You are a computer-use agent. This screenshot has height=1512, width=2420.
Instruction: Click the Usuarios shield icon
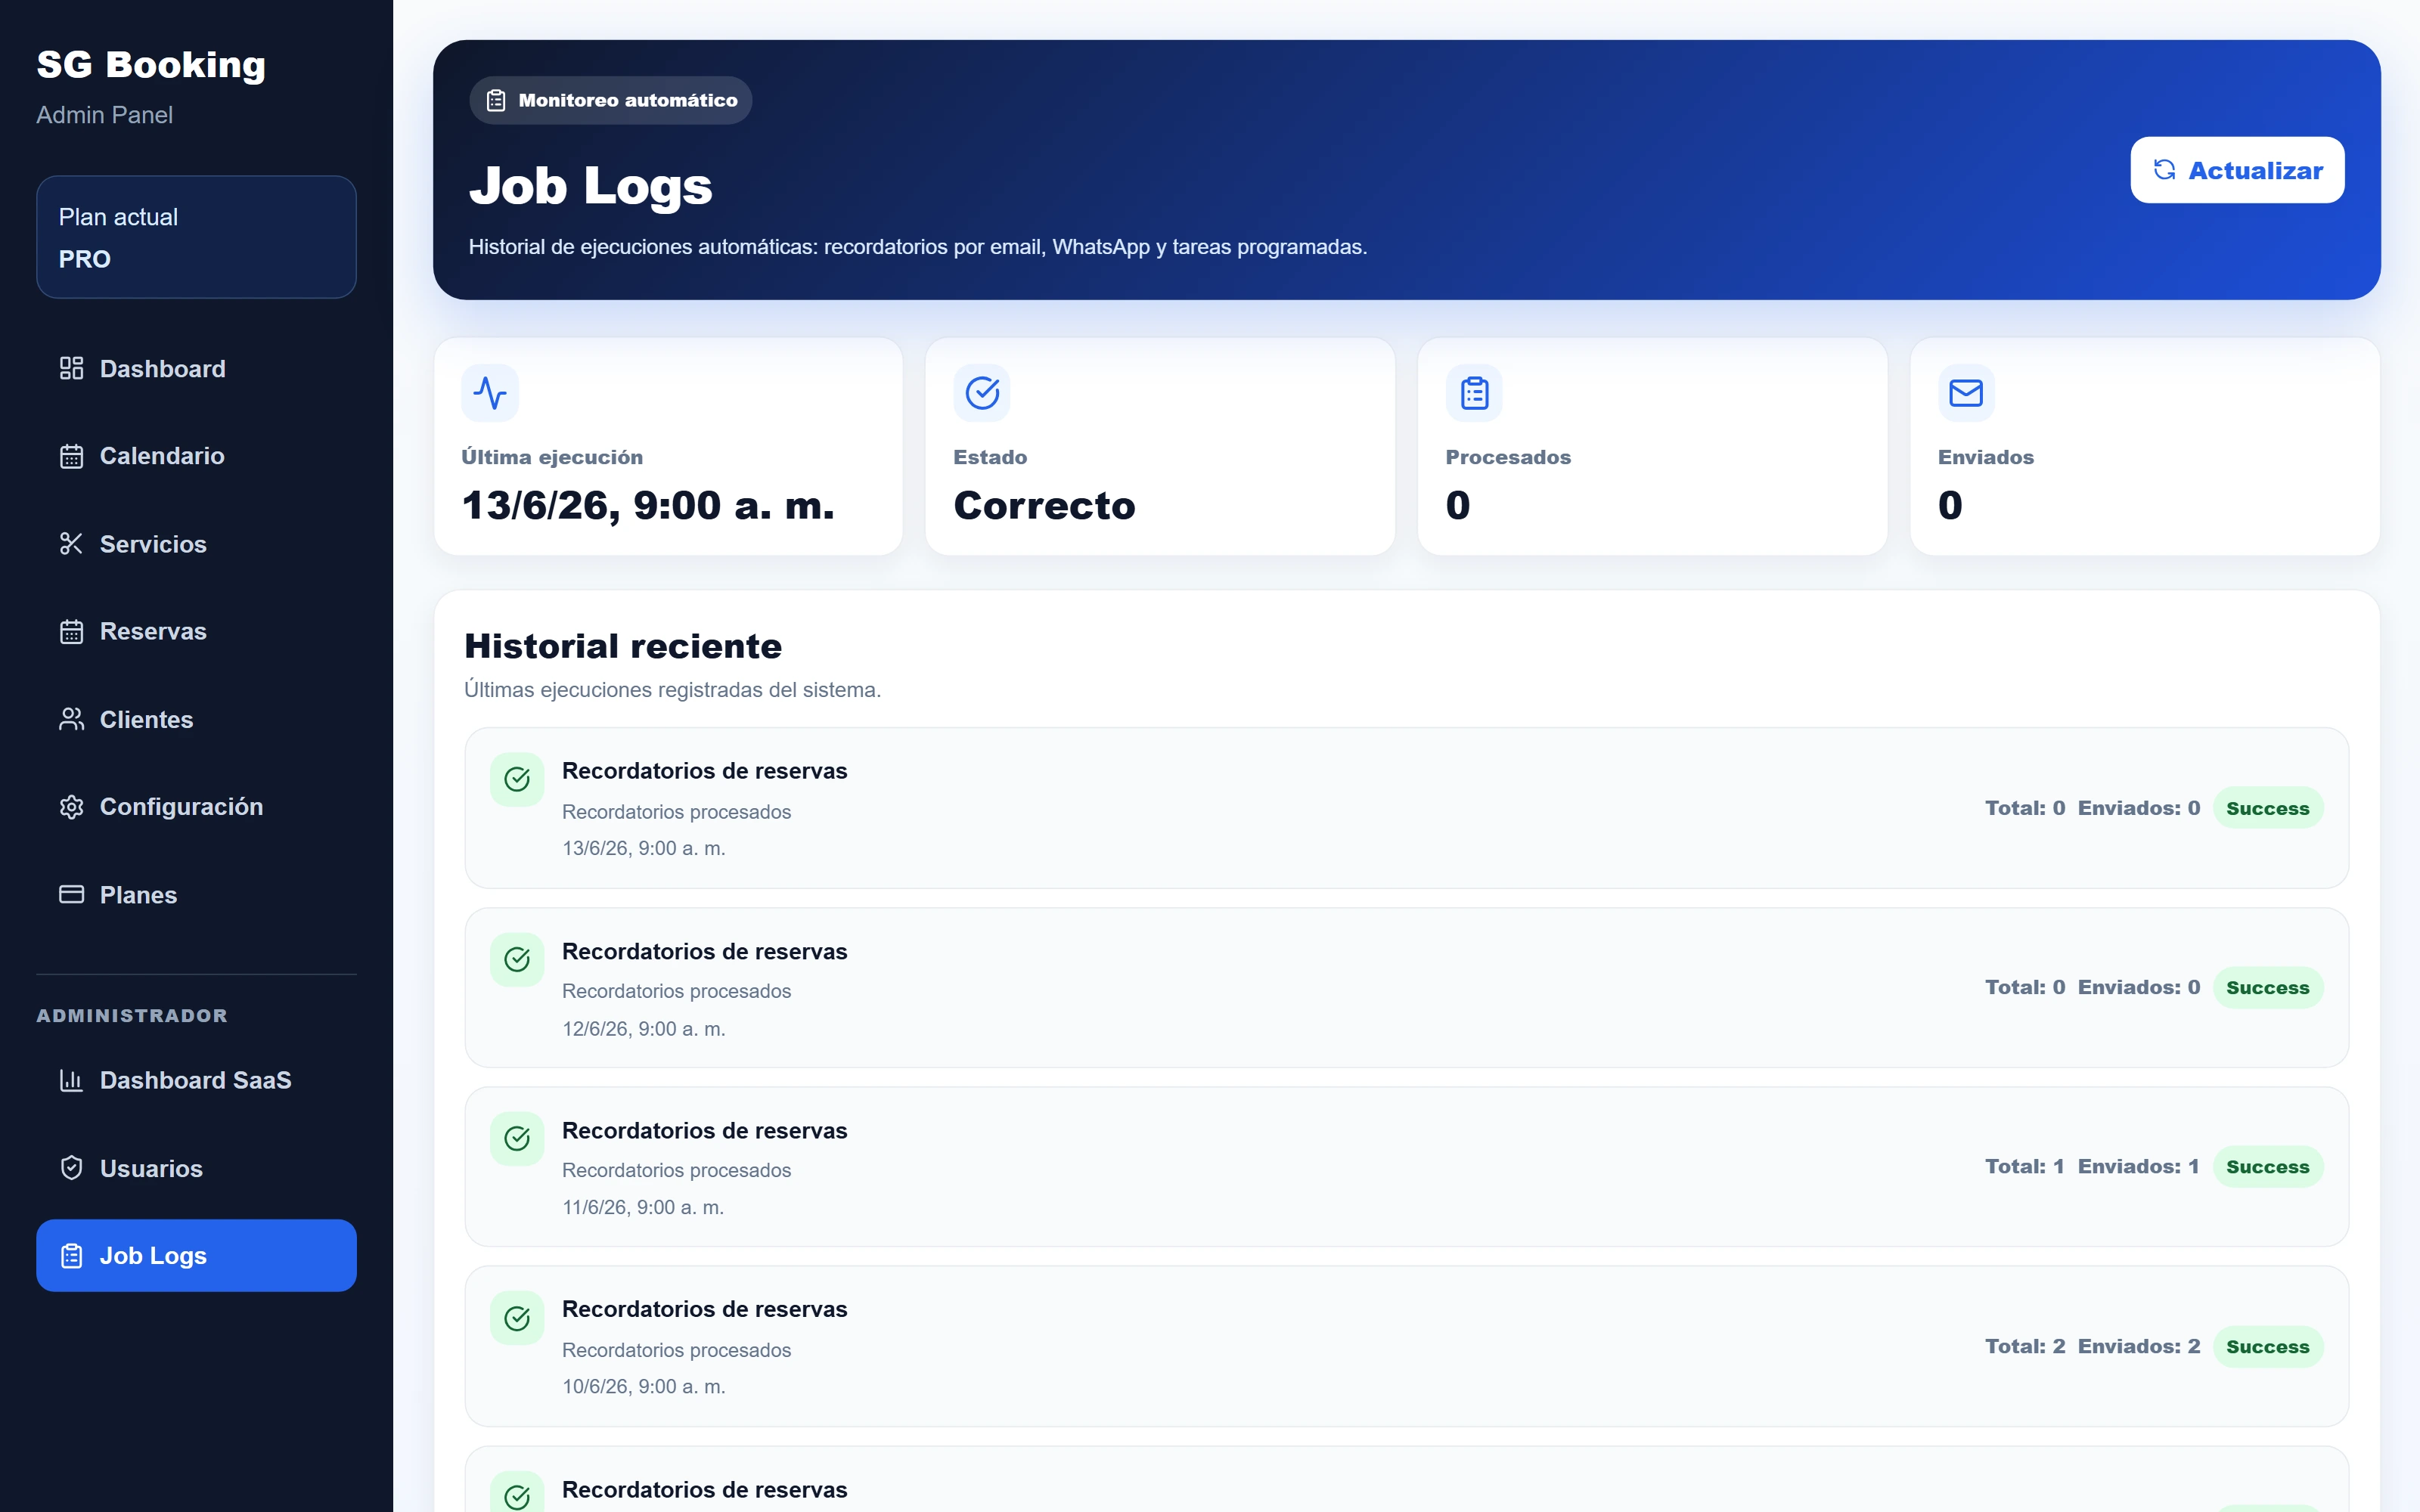pyautogui.click(x=71, y=1168)
